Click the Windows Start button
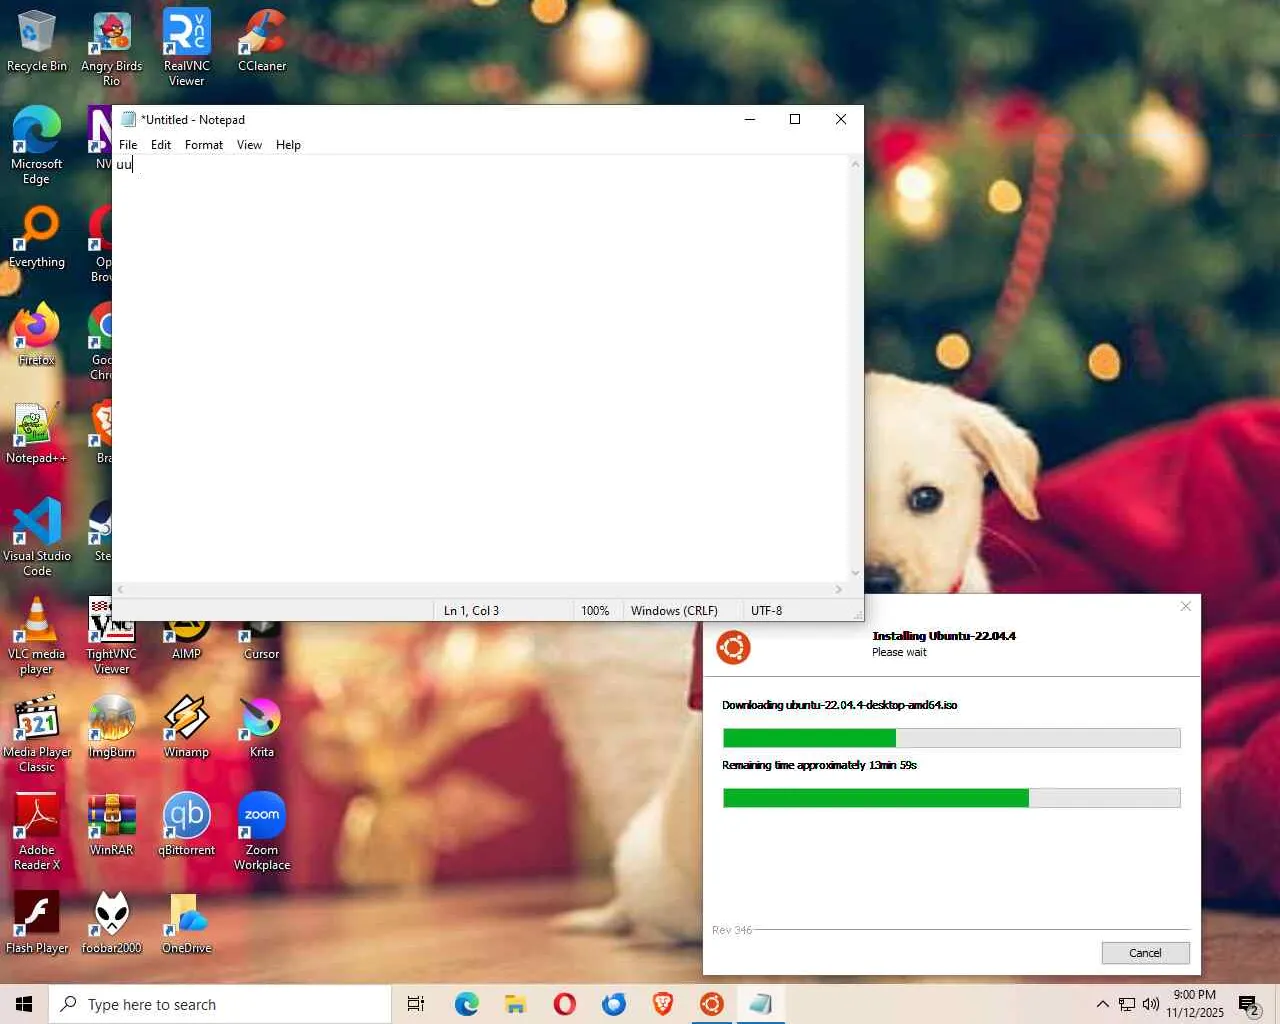 [x=24, y=1004]
